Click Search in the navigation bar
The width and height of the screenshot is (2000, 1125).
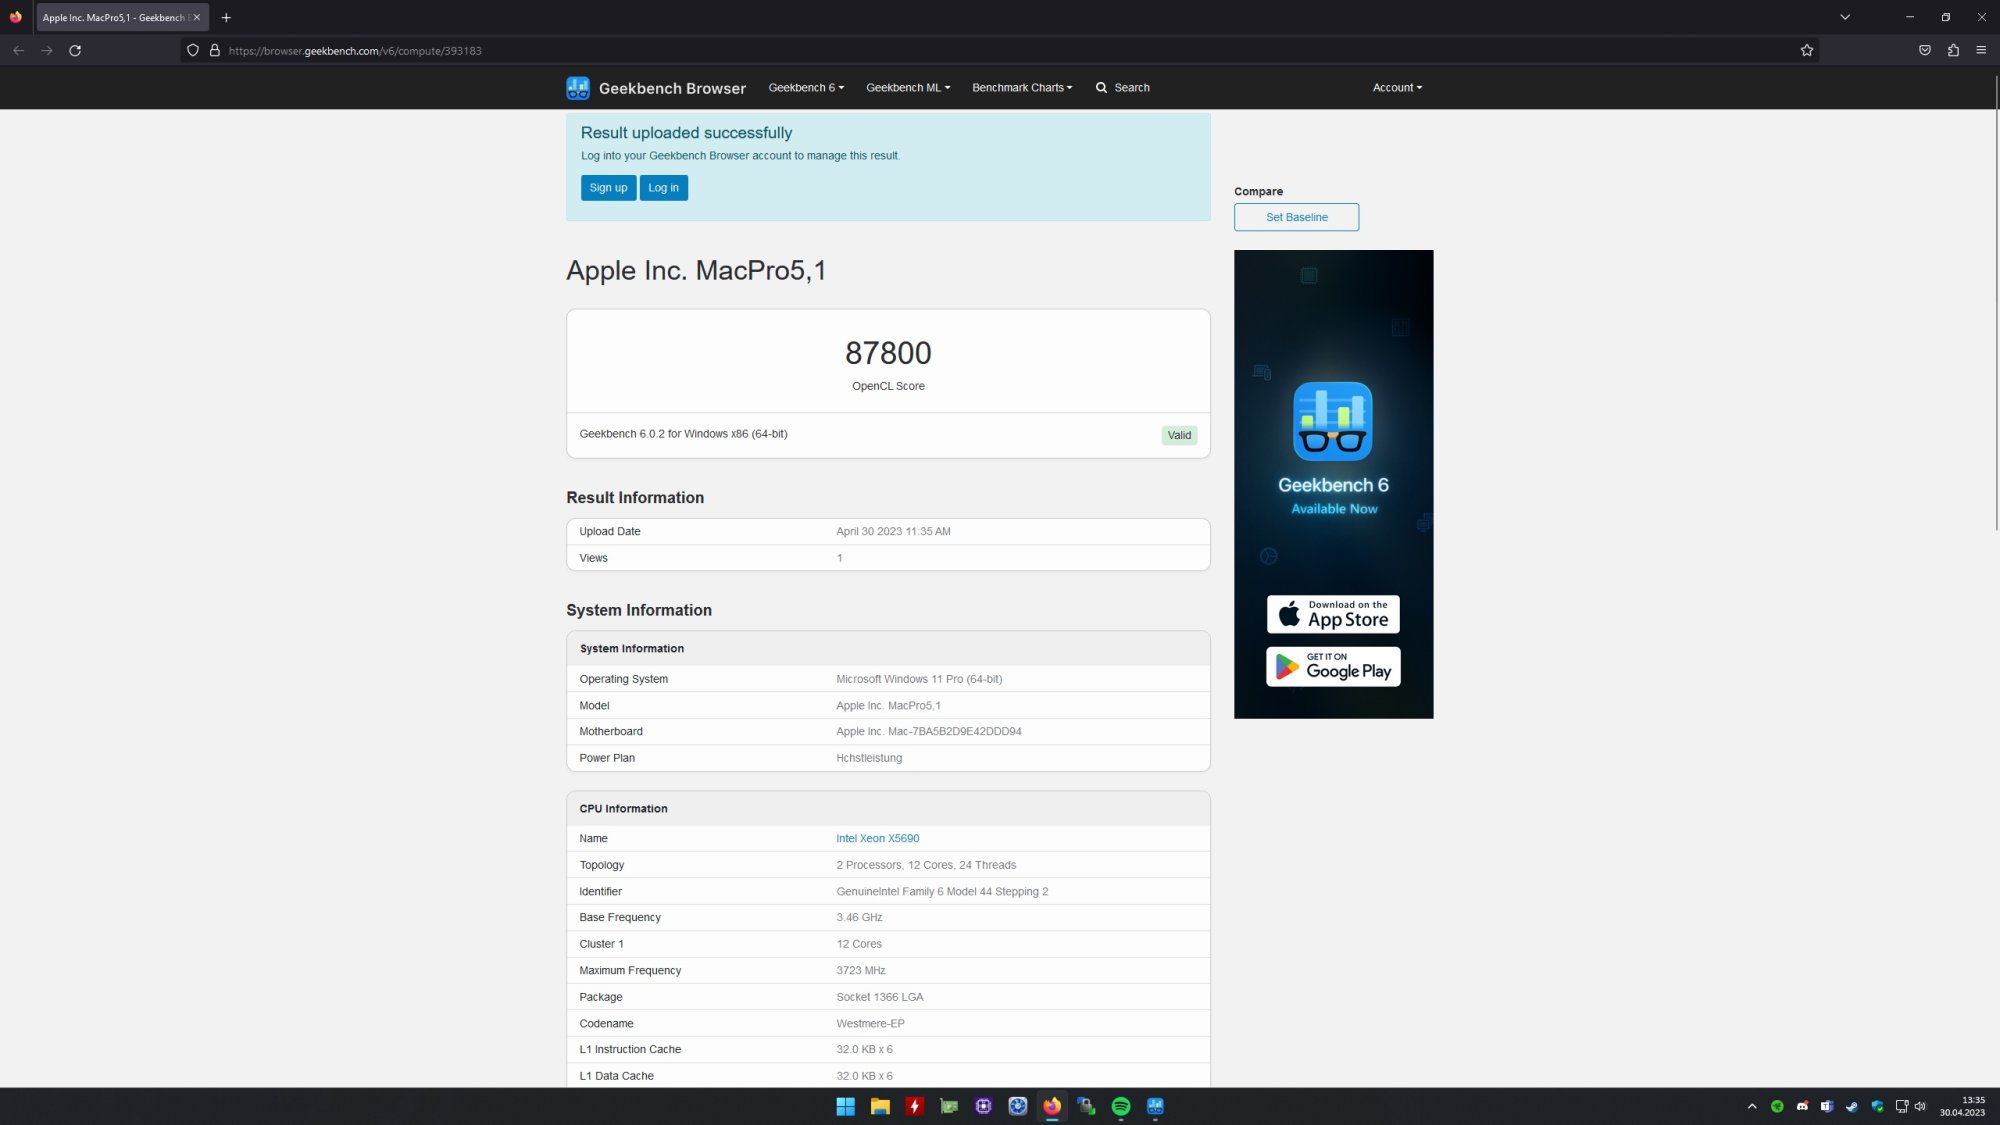point(1122,88)
